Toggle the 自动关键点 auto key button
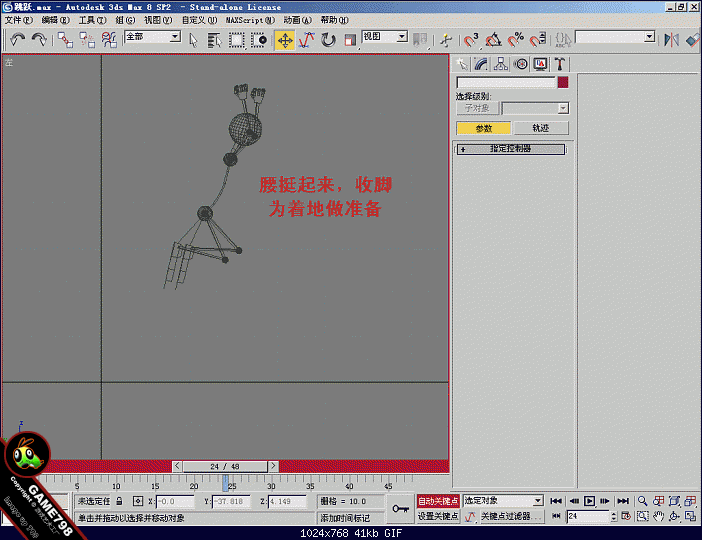 coord(438,501)
